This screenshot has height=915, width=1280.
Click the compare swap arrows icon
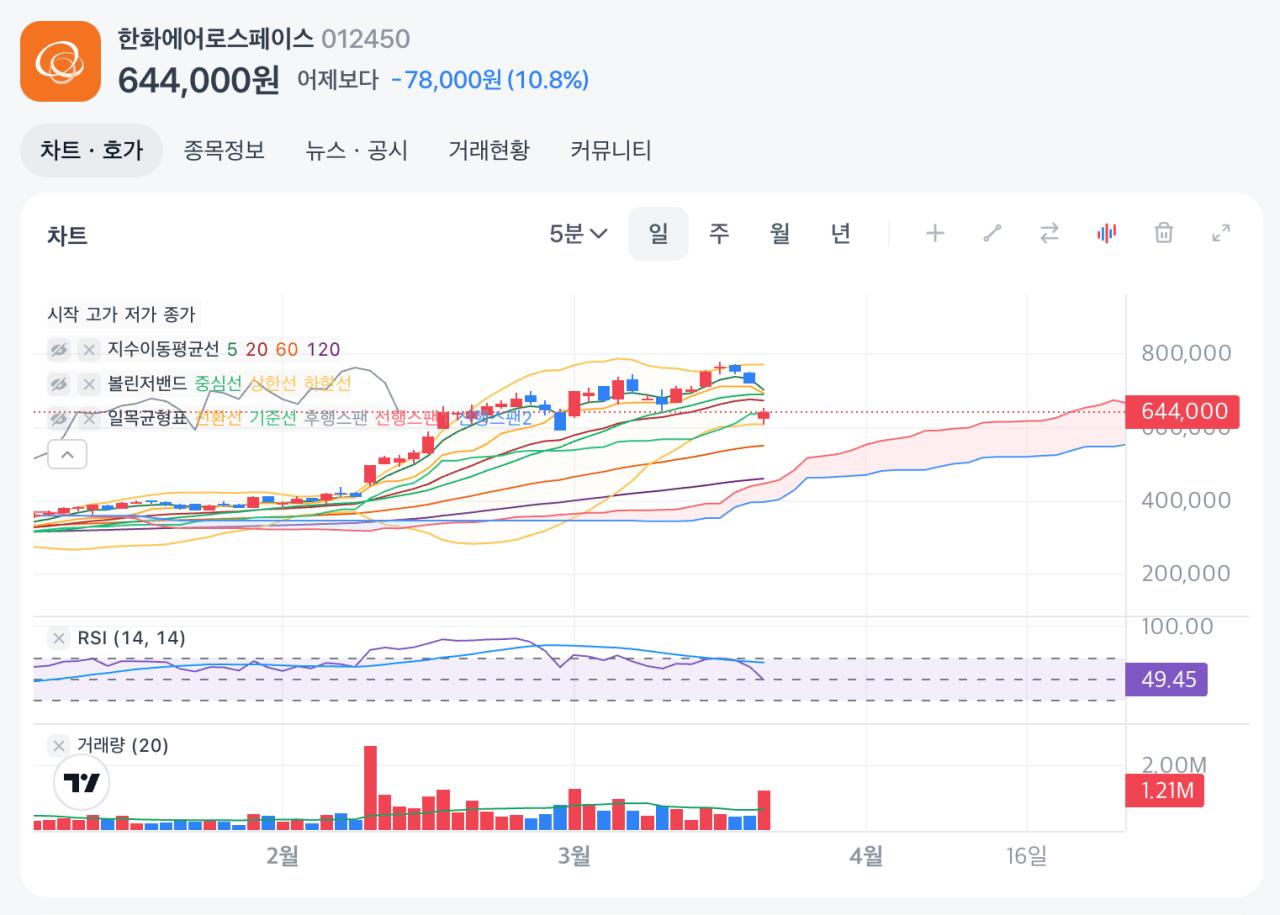(1049, 234)
